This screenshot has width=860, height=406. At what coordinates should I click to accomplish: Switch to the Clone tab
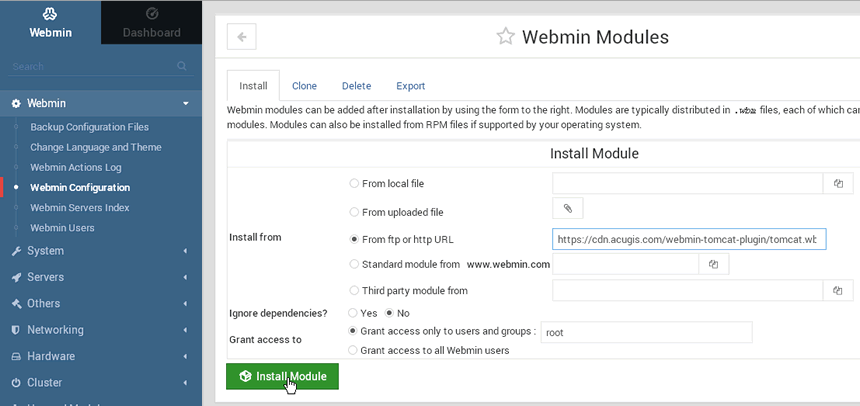304,86
